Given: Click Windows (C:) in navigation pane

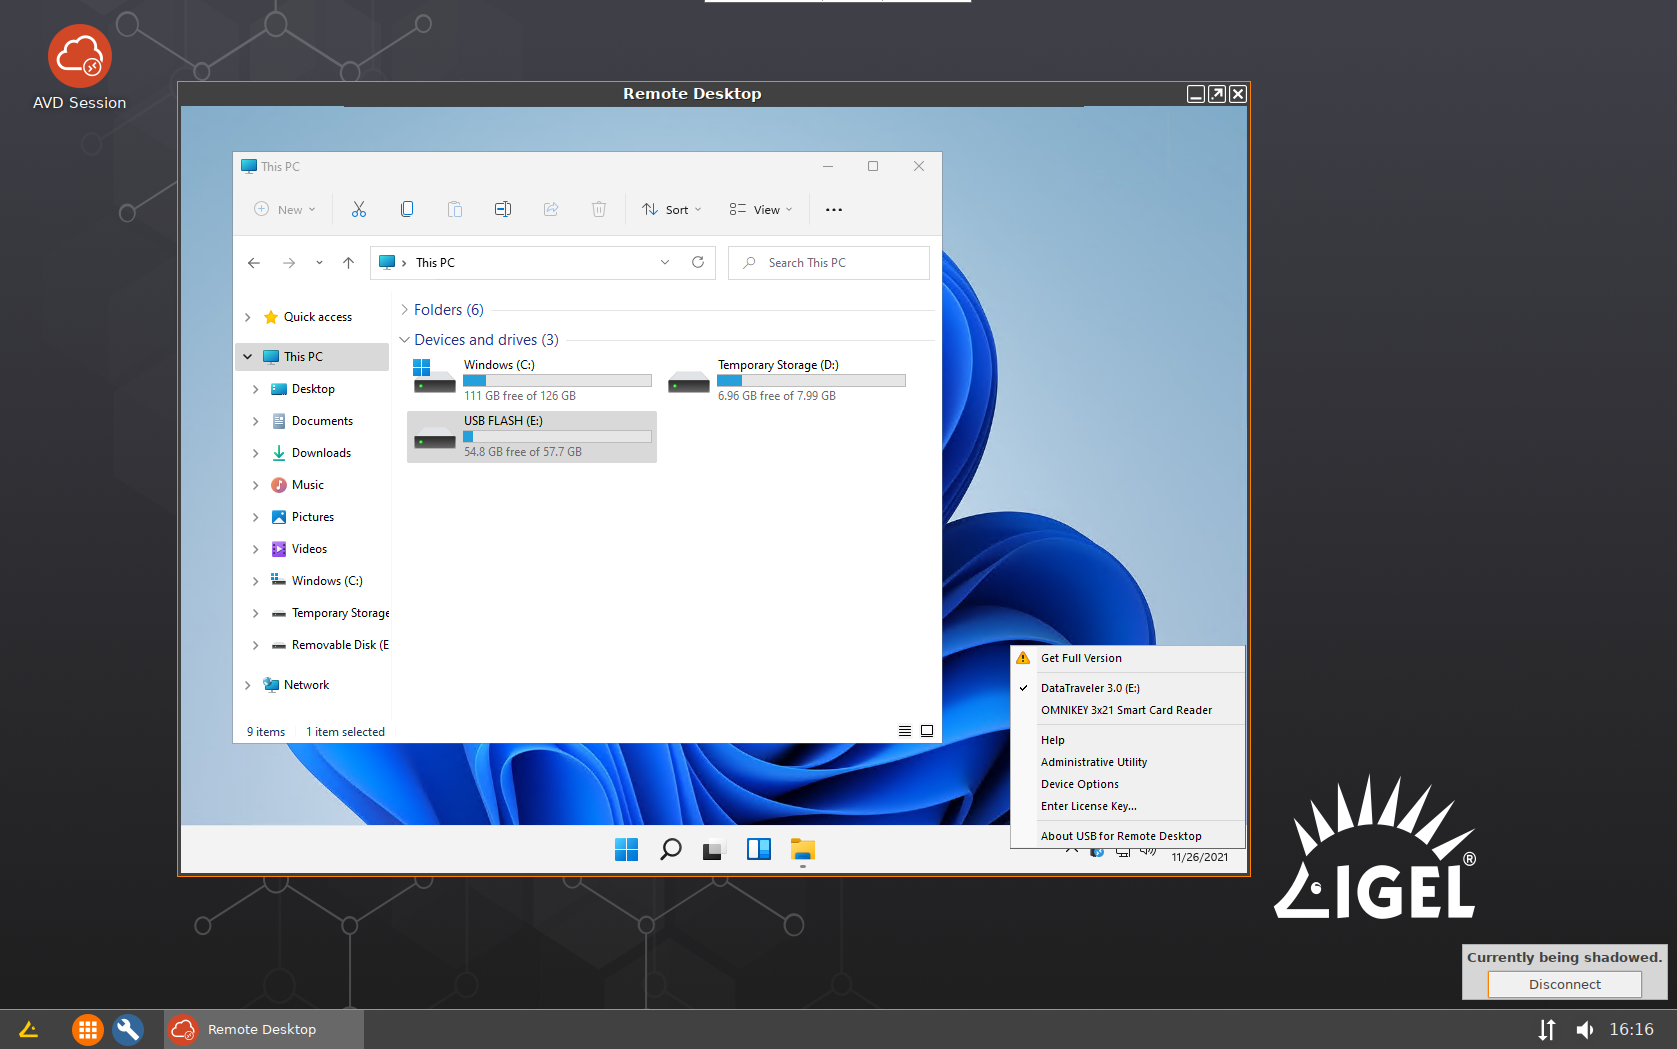Looking at the screenshot, I should [x=317, y=581].
